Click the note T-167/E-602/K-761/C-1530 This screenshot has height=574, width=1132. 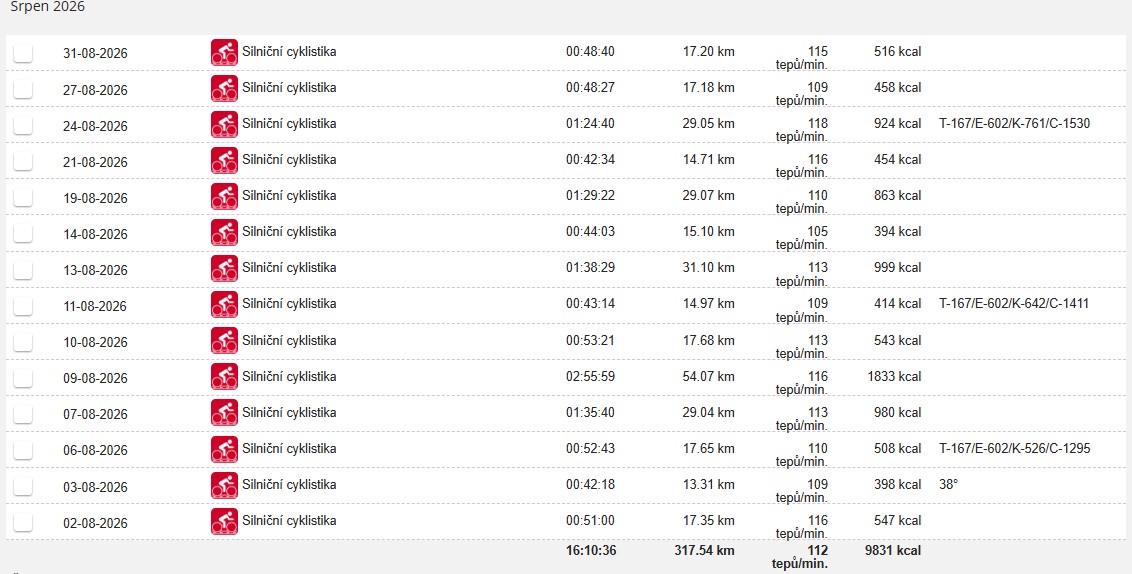click(1014, 123)
